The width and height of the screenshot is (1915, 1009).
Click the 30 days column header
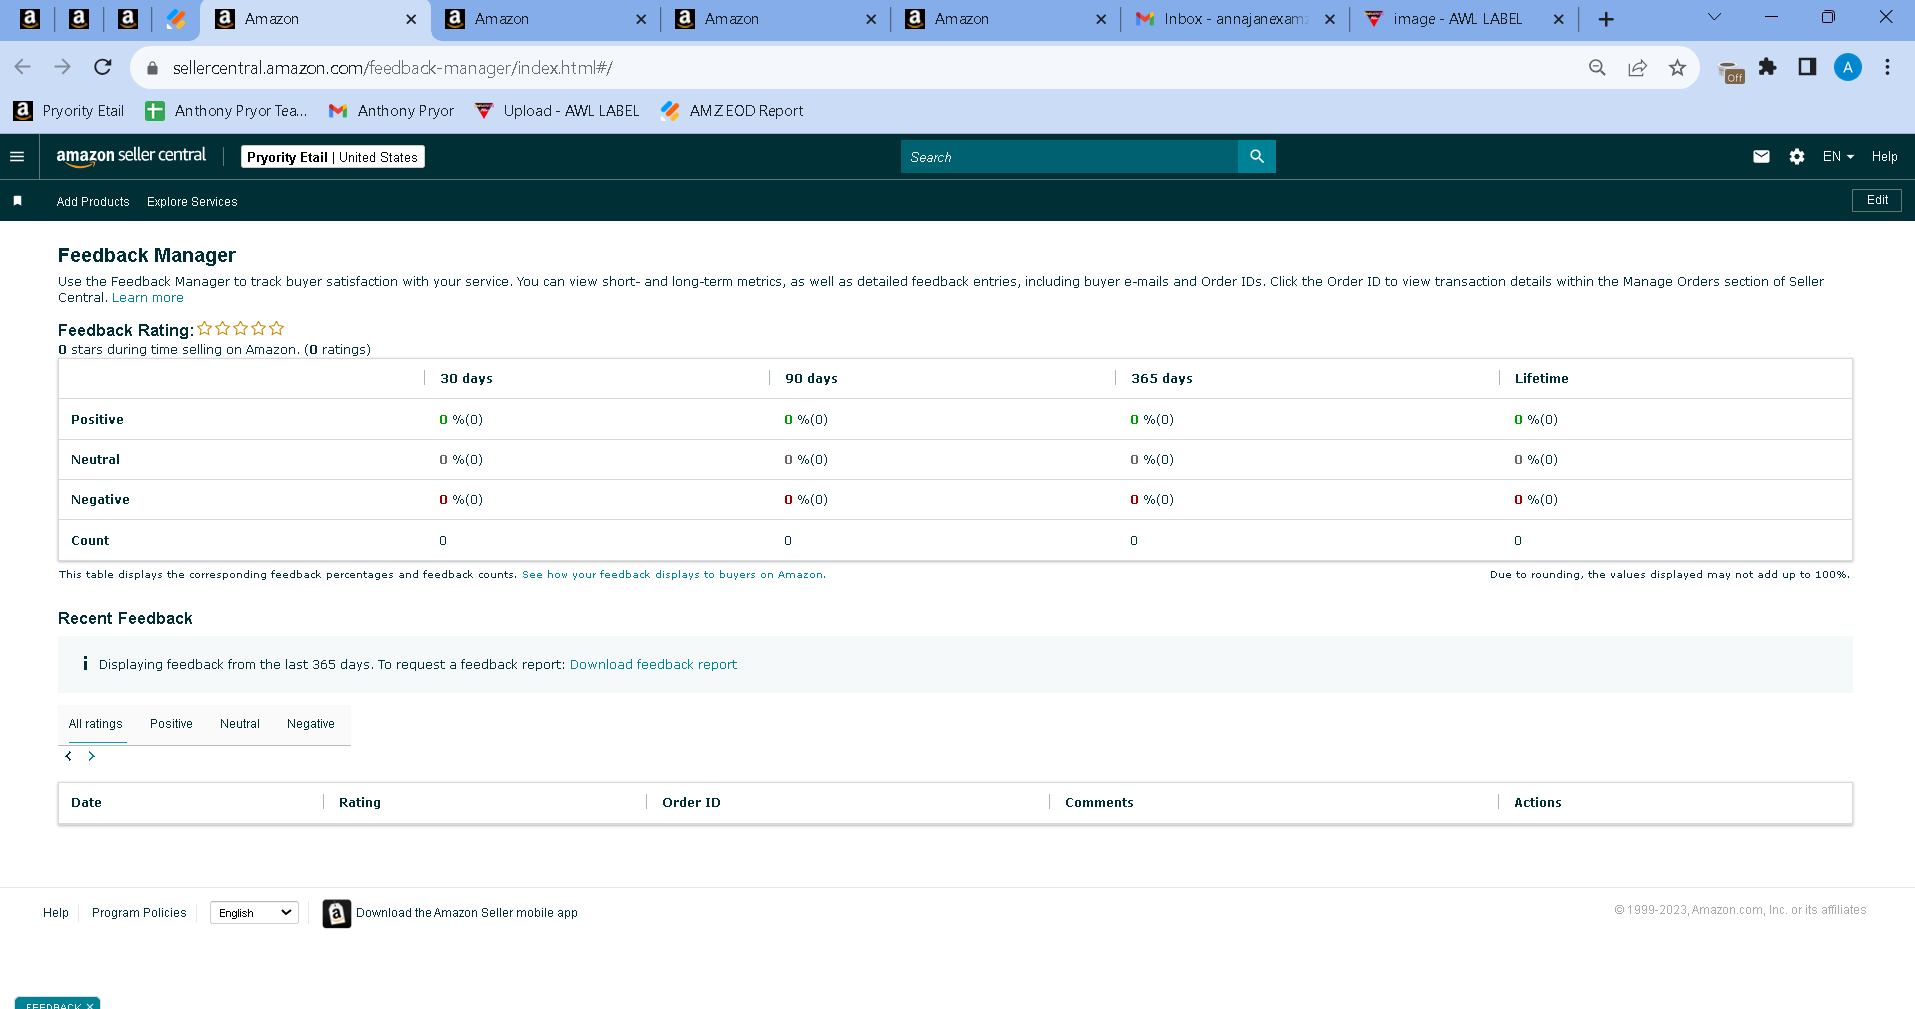pyautogui.click(x=466, y=379)
